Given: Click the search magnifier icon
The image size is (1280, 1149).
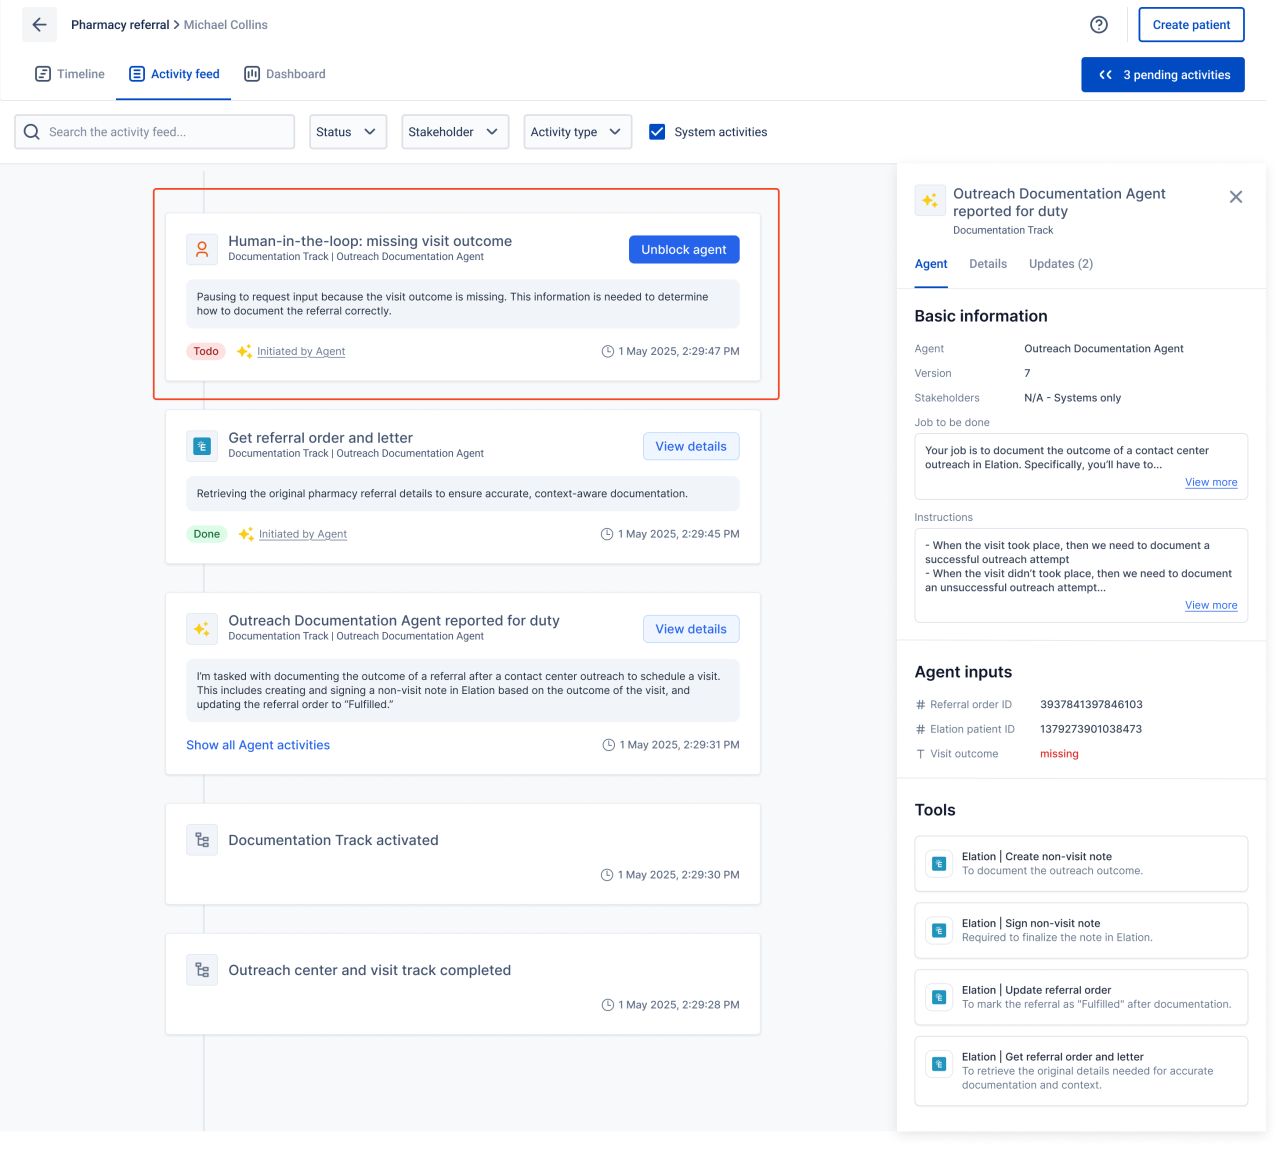Looking at the screenshot, I should (32, 132).
